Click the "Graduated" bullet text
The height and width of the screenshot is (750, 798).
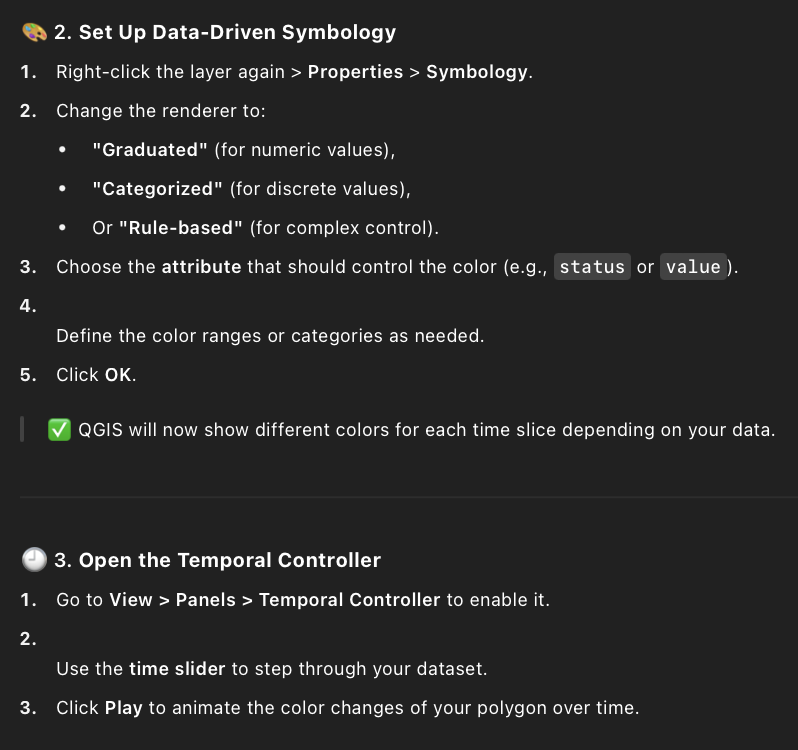(150, 150)
